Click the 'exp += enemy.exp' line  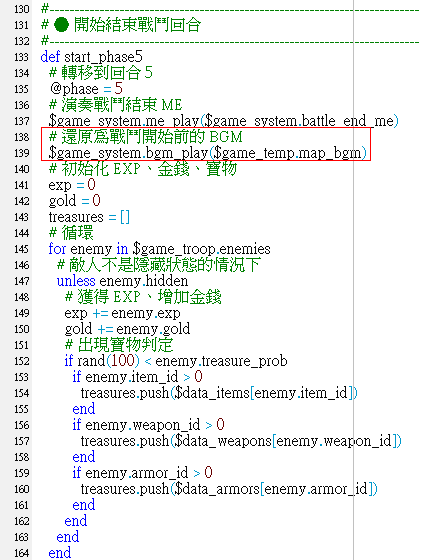(122, 313)
